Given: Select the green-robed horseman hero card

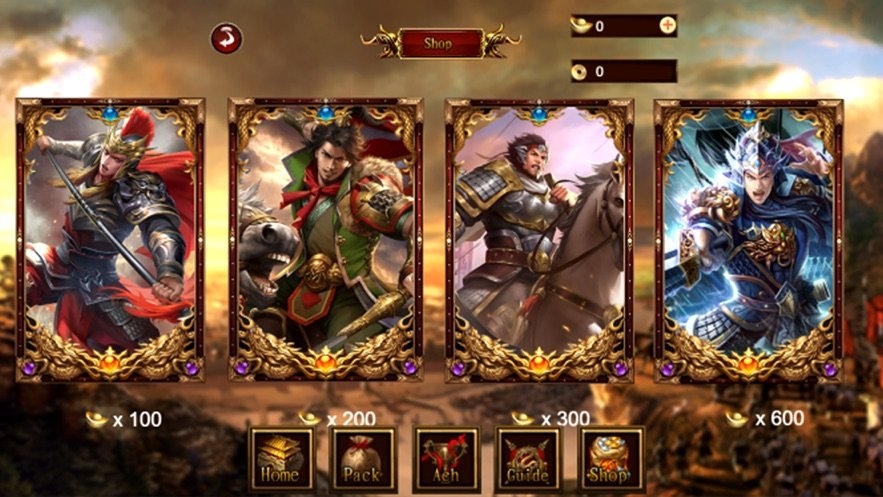Looking at the screenshot, I should point(325,240).
